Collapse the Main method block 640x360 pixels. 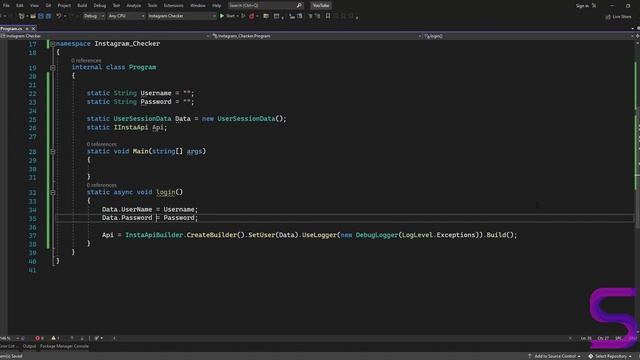(x=53, y=151)
